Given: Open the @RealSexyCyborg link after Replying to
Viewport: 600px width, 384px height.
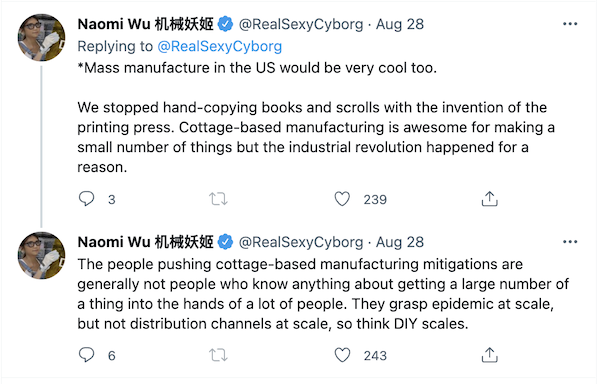Looking at the screenshot, I should 220,46.
